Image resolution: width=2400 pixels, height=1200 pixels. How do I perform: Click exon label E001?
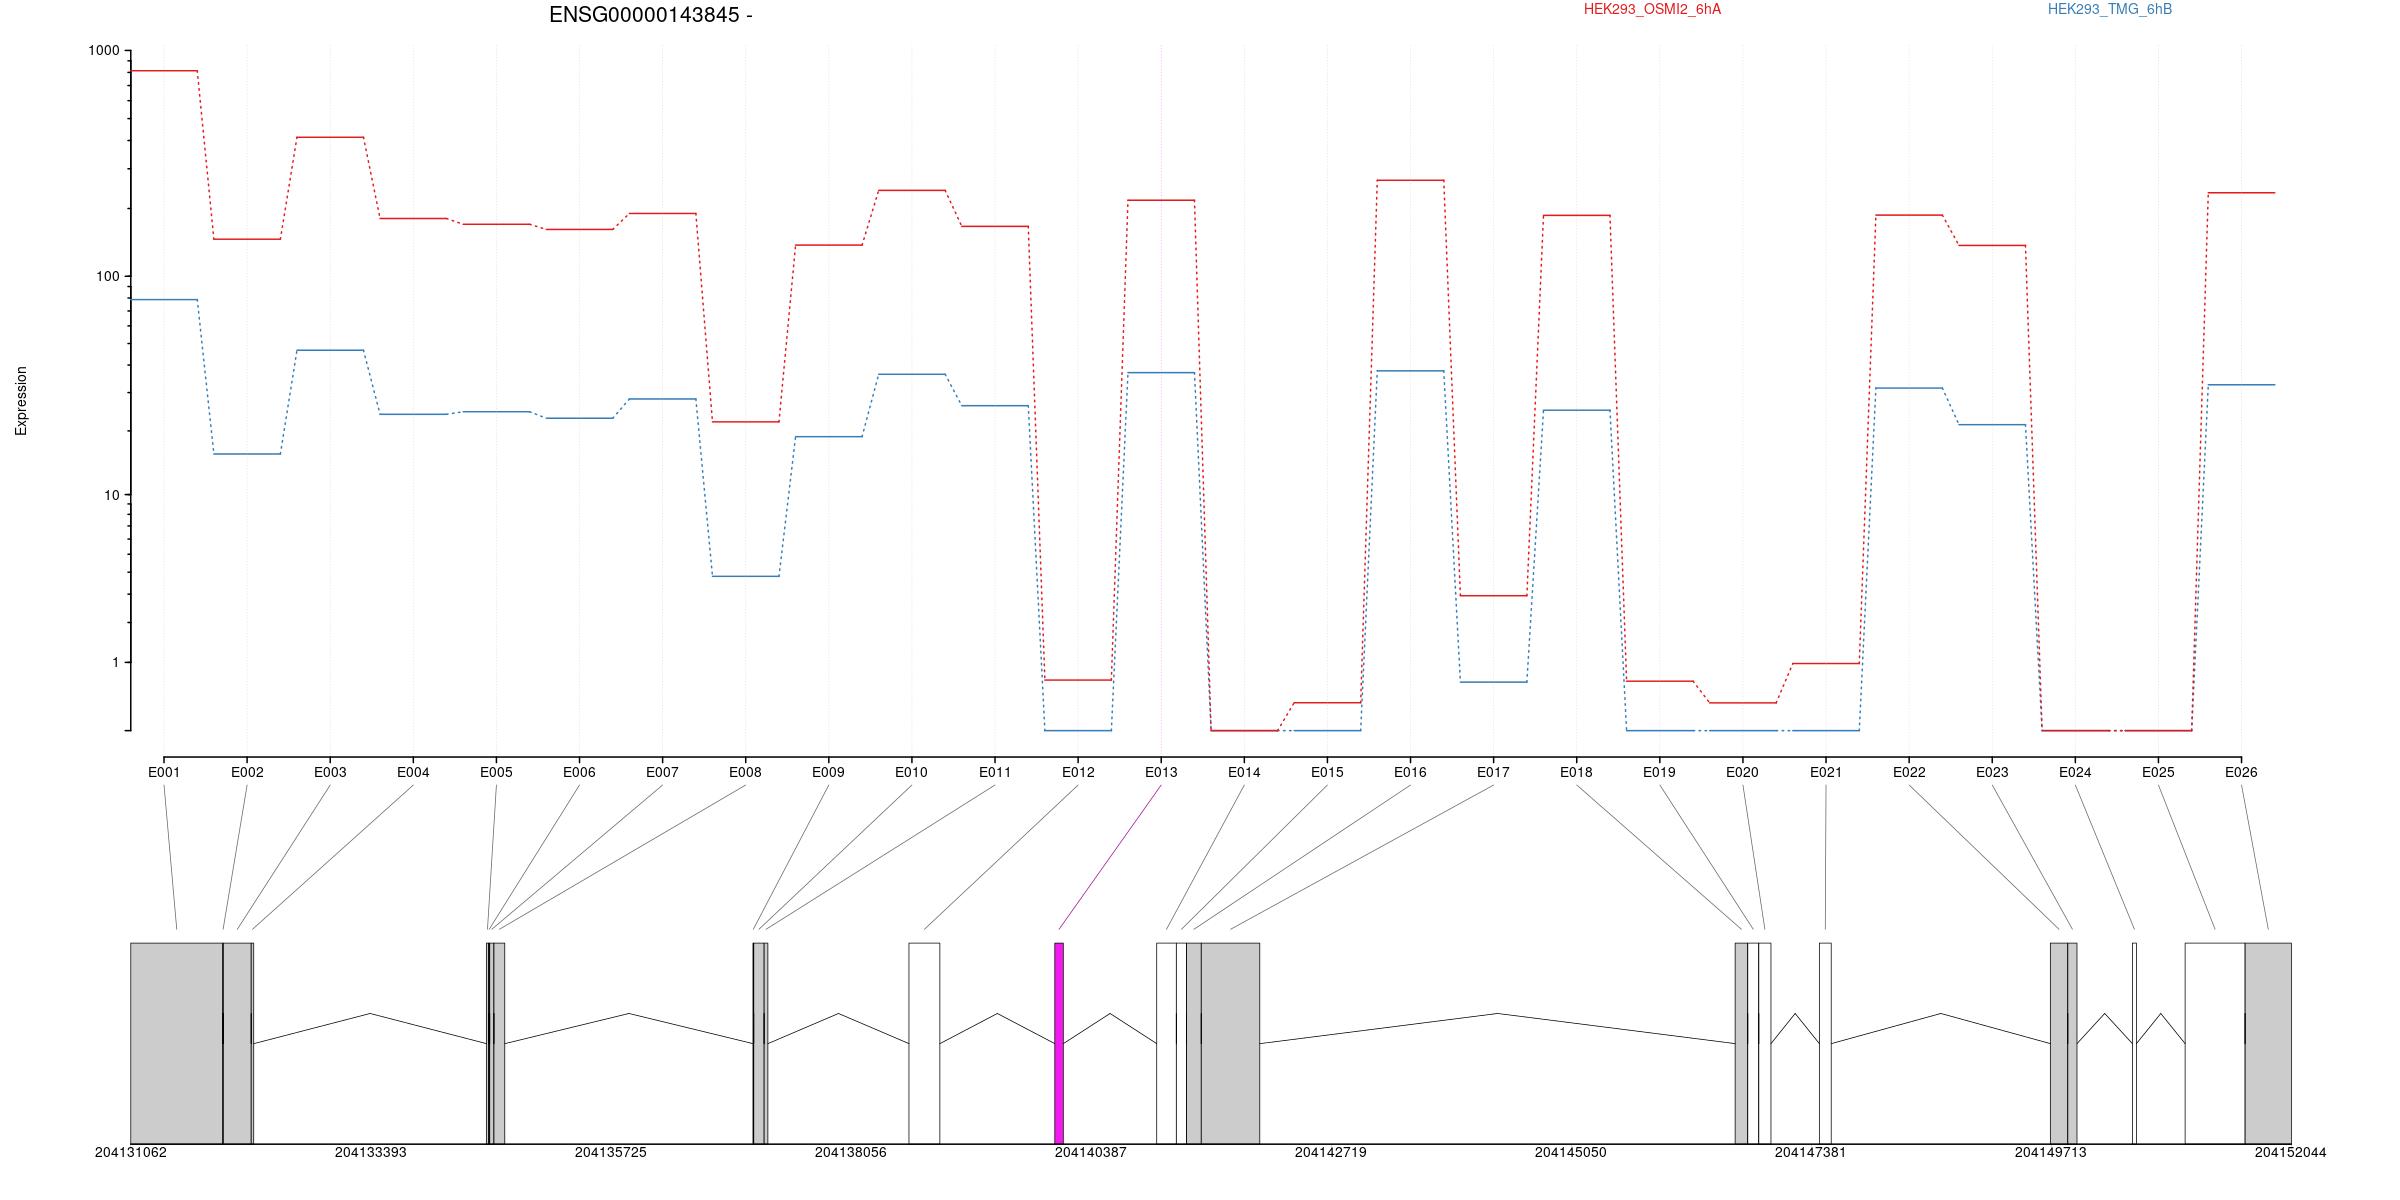coord(164,772)
